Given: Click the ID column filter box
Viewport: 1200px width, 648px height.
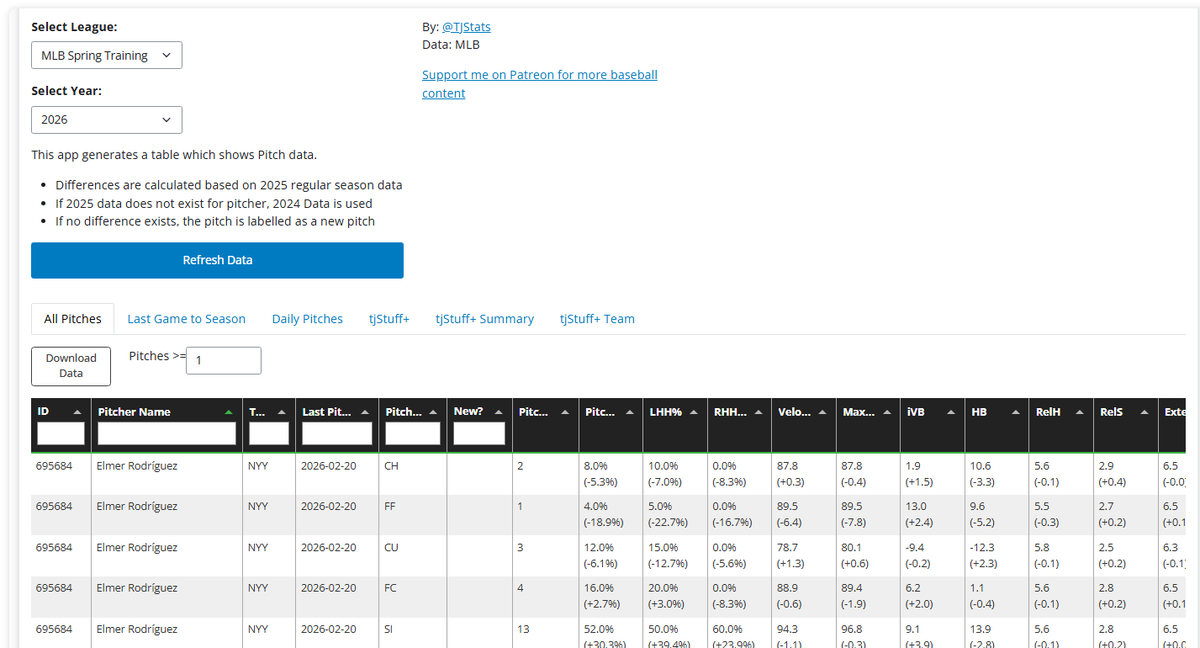Looking at the screenshot, I should [61, 433].
